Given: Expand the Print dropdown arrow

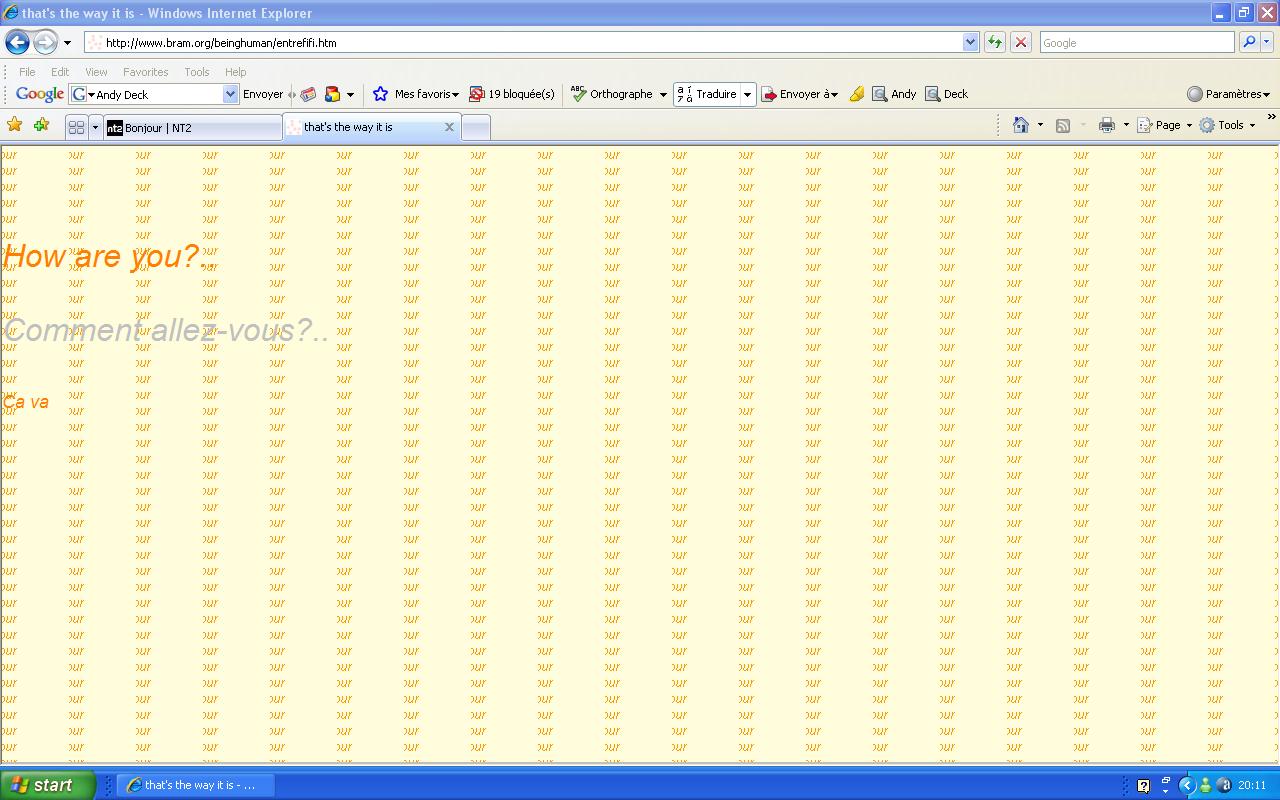Looking at the screenshot, I should pyautogui.click(x=1126, y=125).
